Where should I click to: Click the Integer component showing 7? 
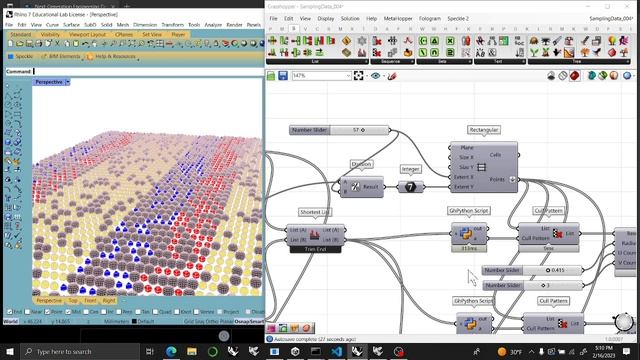pos(410,187)
